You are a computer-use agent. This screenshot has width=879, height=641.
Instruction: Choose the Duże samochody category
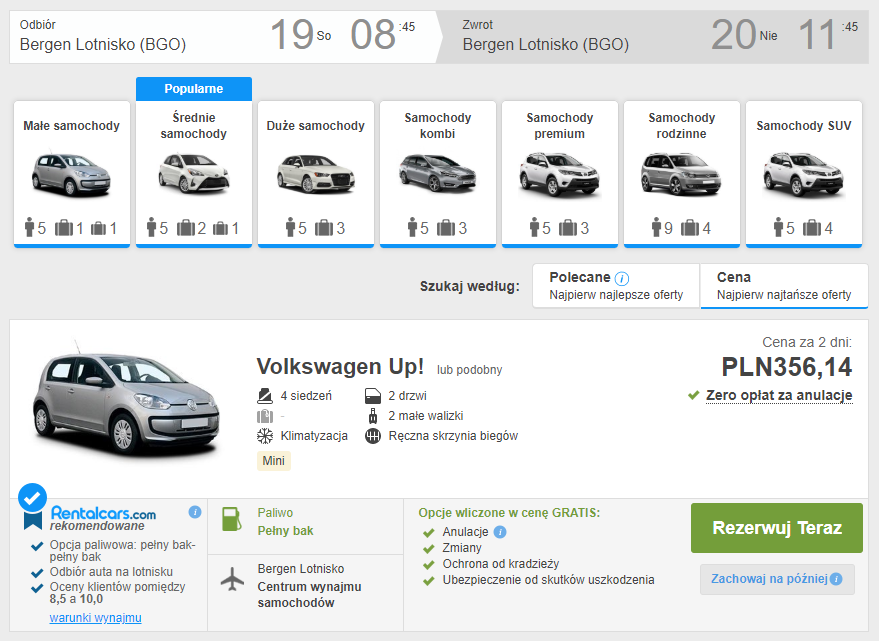316,174
